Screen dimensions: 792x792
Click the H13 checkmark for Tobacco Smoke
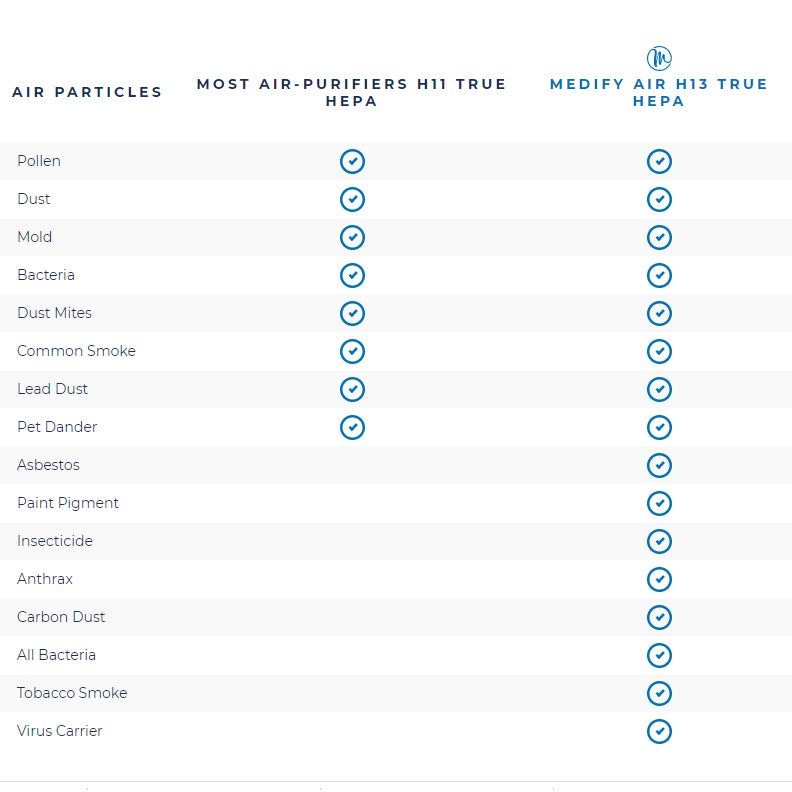point(659,694)
